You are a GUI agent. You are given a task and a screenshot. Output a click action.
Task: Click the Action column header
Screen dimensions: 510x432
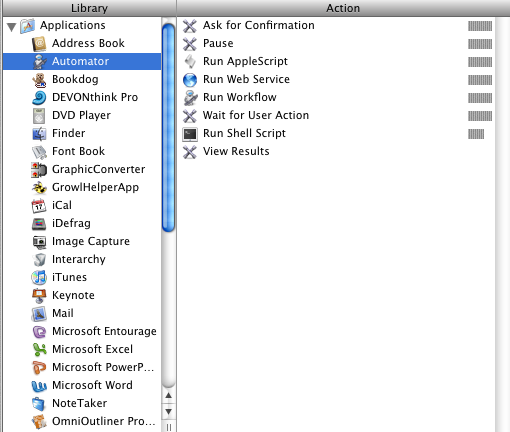coord(343,8)
